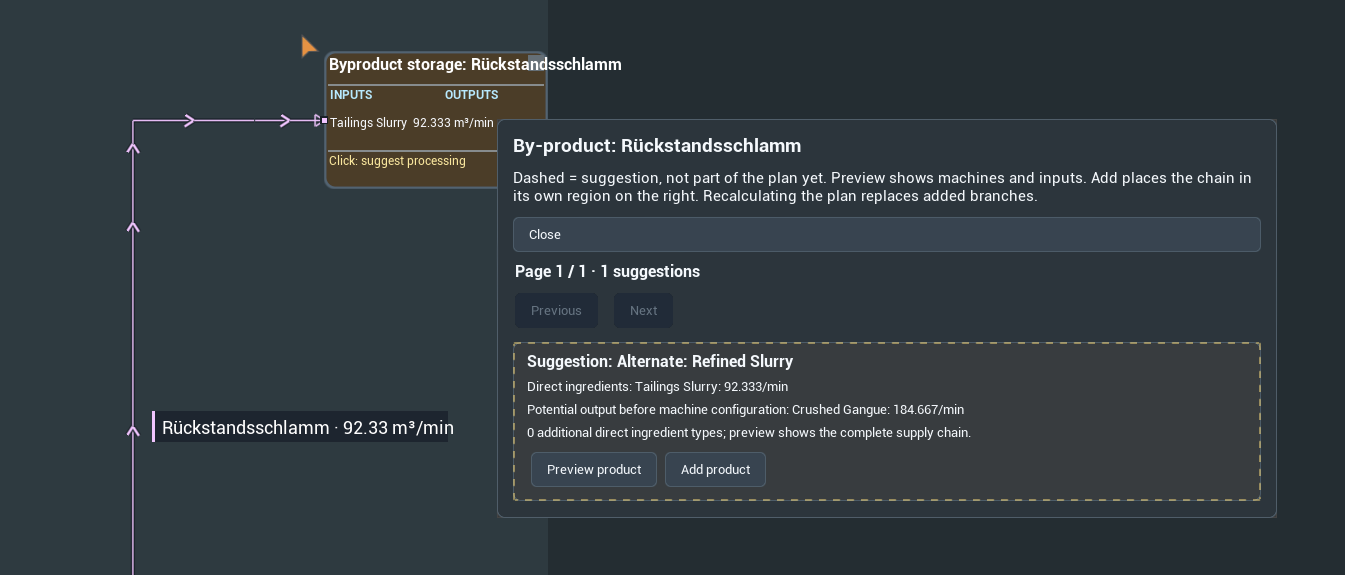
Task: Click the 'Dashed = suggestion' explanation paragraph
Action: click(x=882, y=187)
